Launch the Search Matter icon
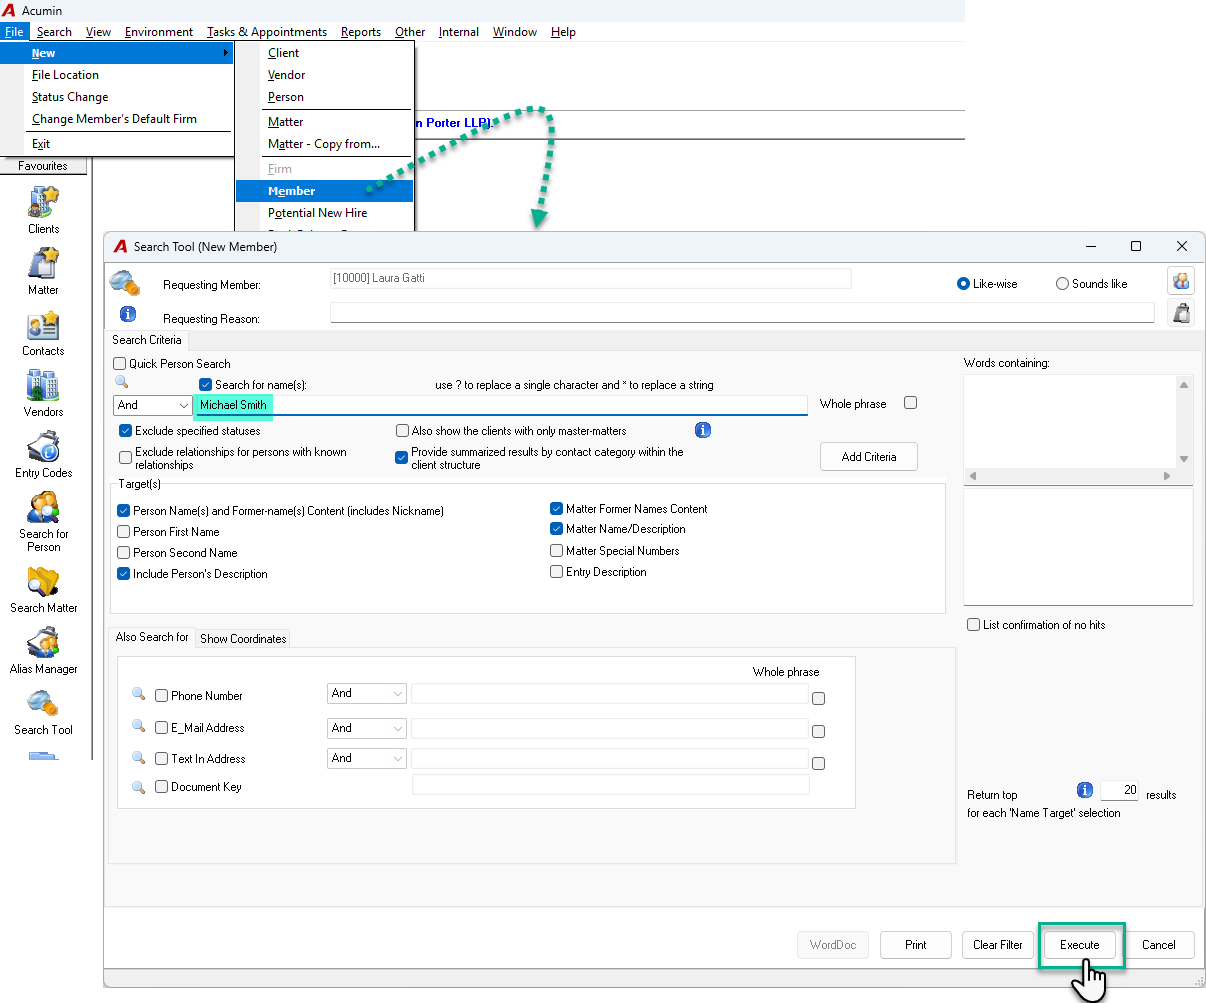This screenshot has height=1003, width=1206. pos(44,582)
